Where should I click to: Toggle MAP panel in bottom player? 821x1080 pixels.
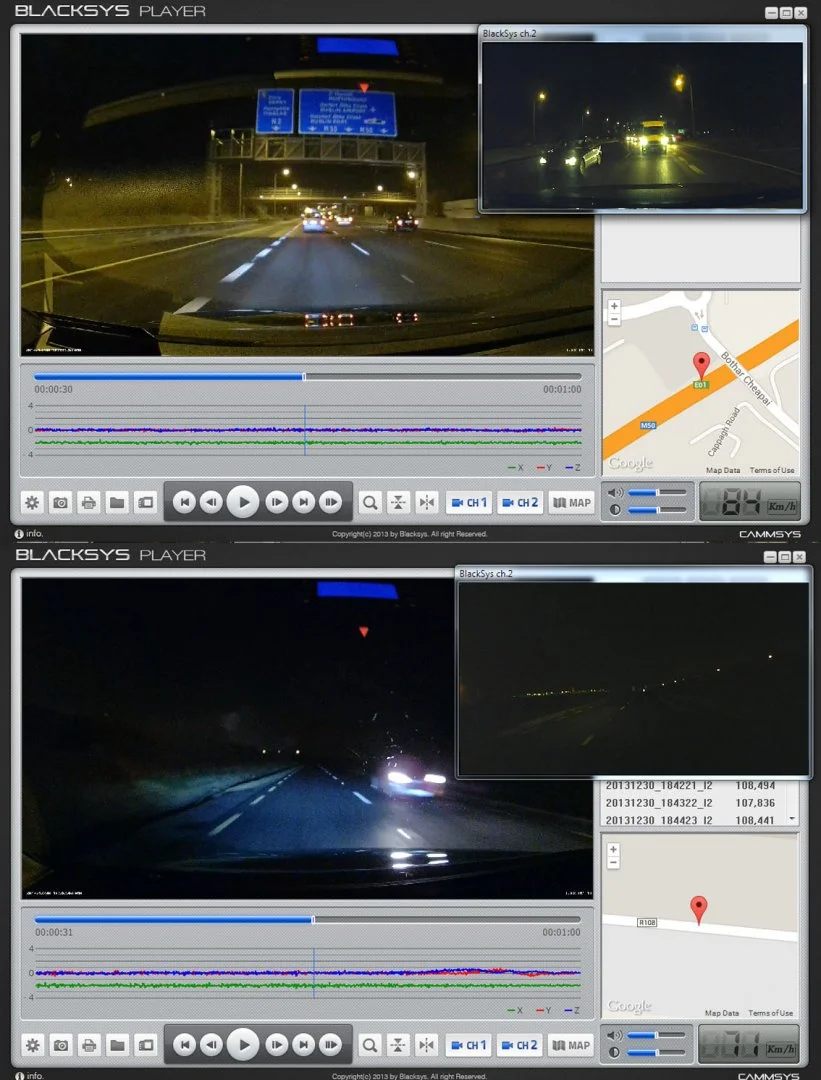point(572,1046)
